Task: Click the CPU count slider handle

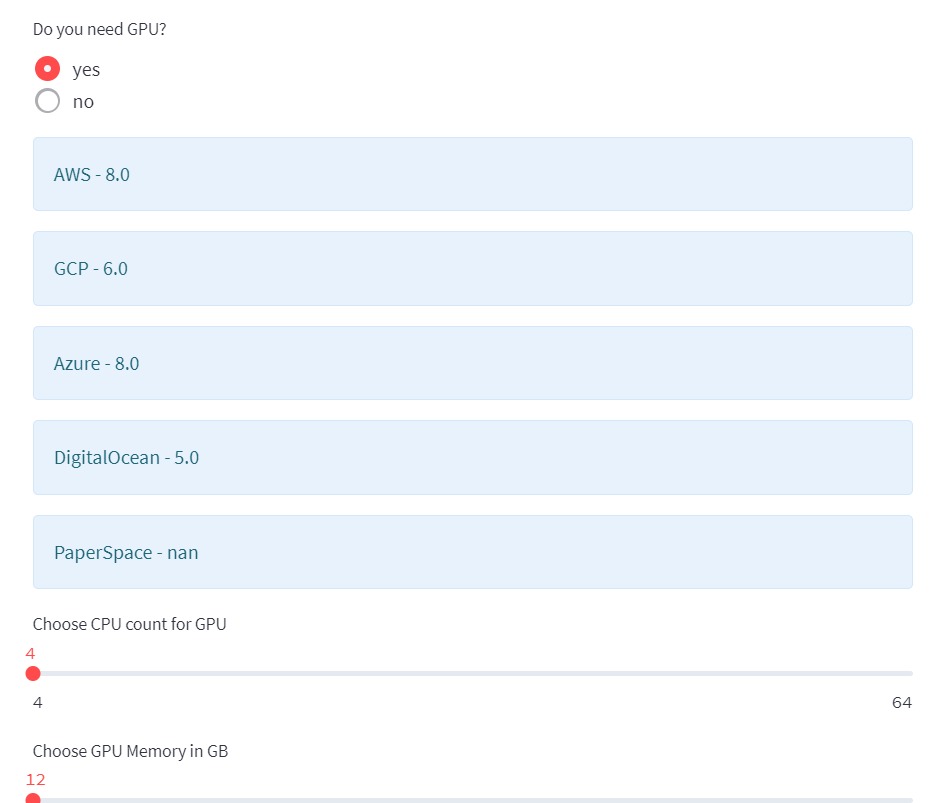Action: point(33,673)
